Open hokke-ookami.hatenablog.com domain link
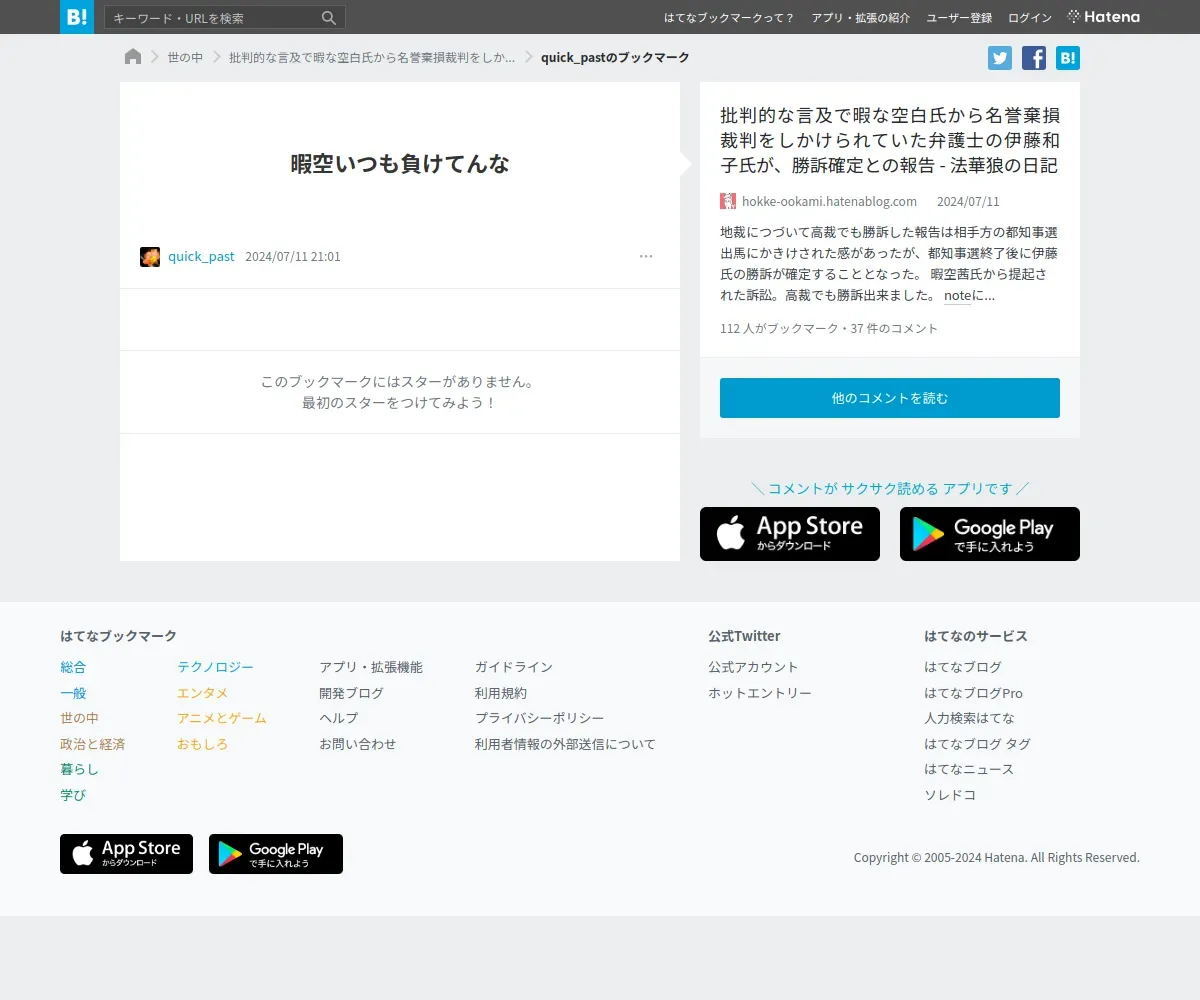1200x1000 pixels. [829, 201]
